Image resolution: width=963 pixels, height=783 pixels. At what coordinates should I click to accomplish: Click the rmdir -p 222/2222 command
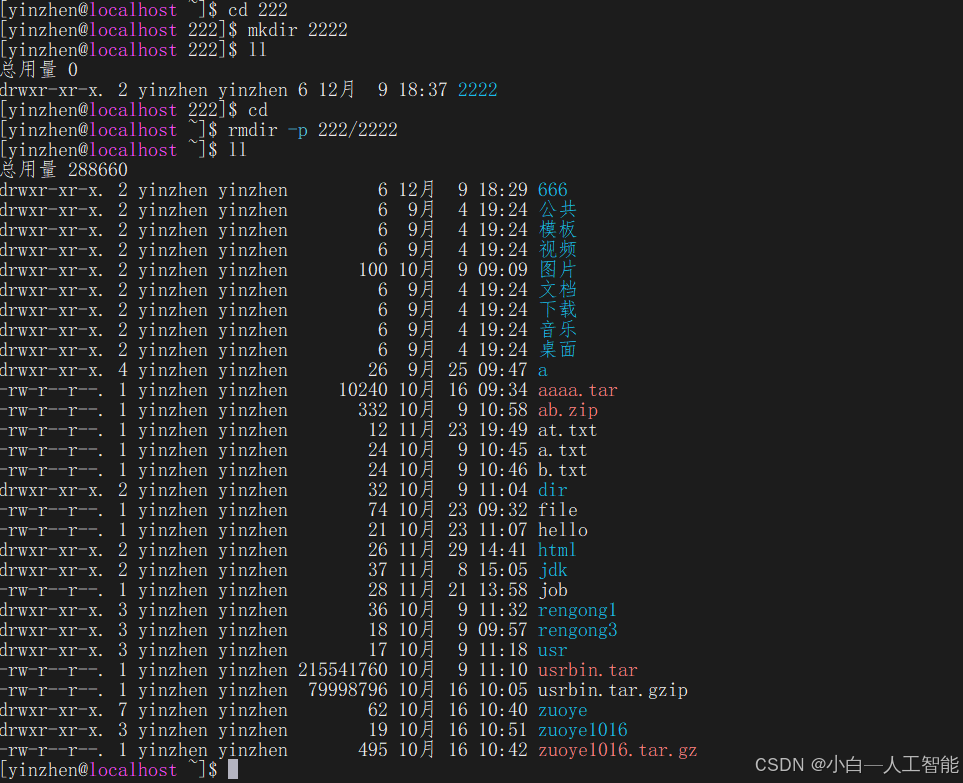pyautogui.click(x=313, y=130)
